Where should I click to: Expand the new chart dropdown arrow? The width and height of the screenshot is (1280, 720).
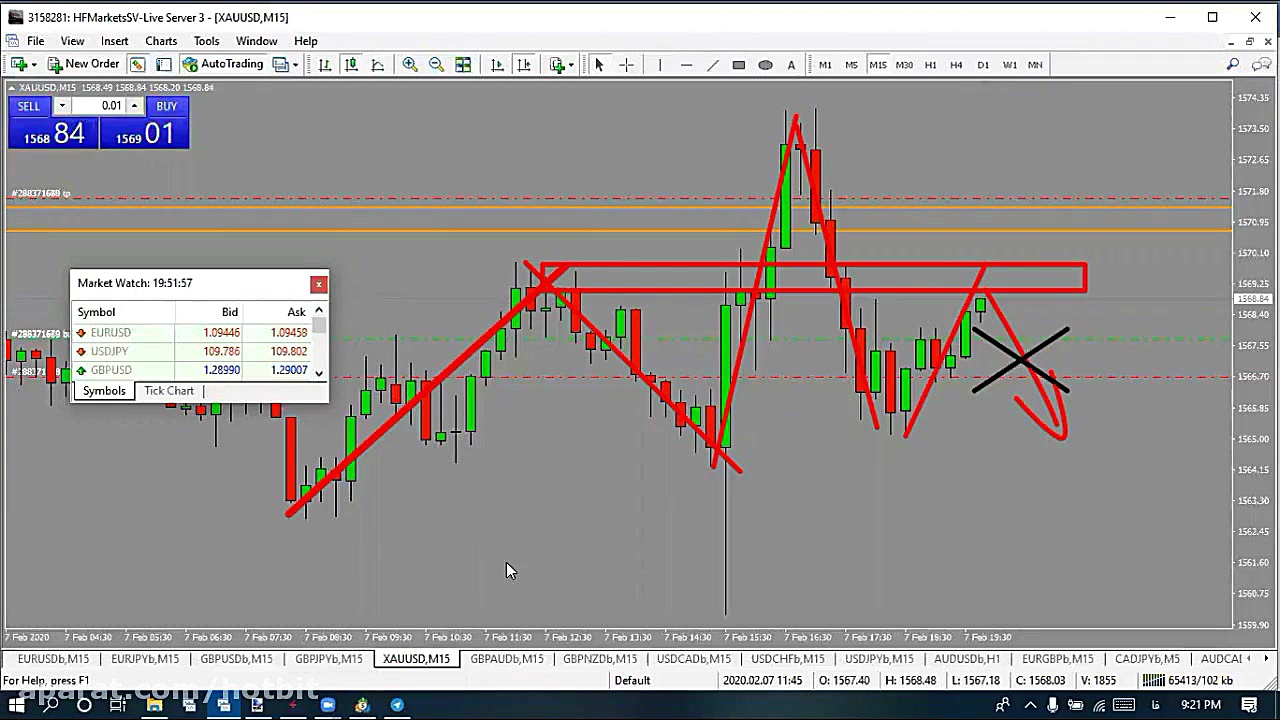[x=34, y=65]
